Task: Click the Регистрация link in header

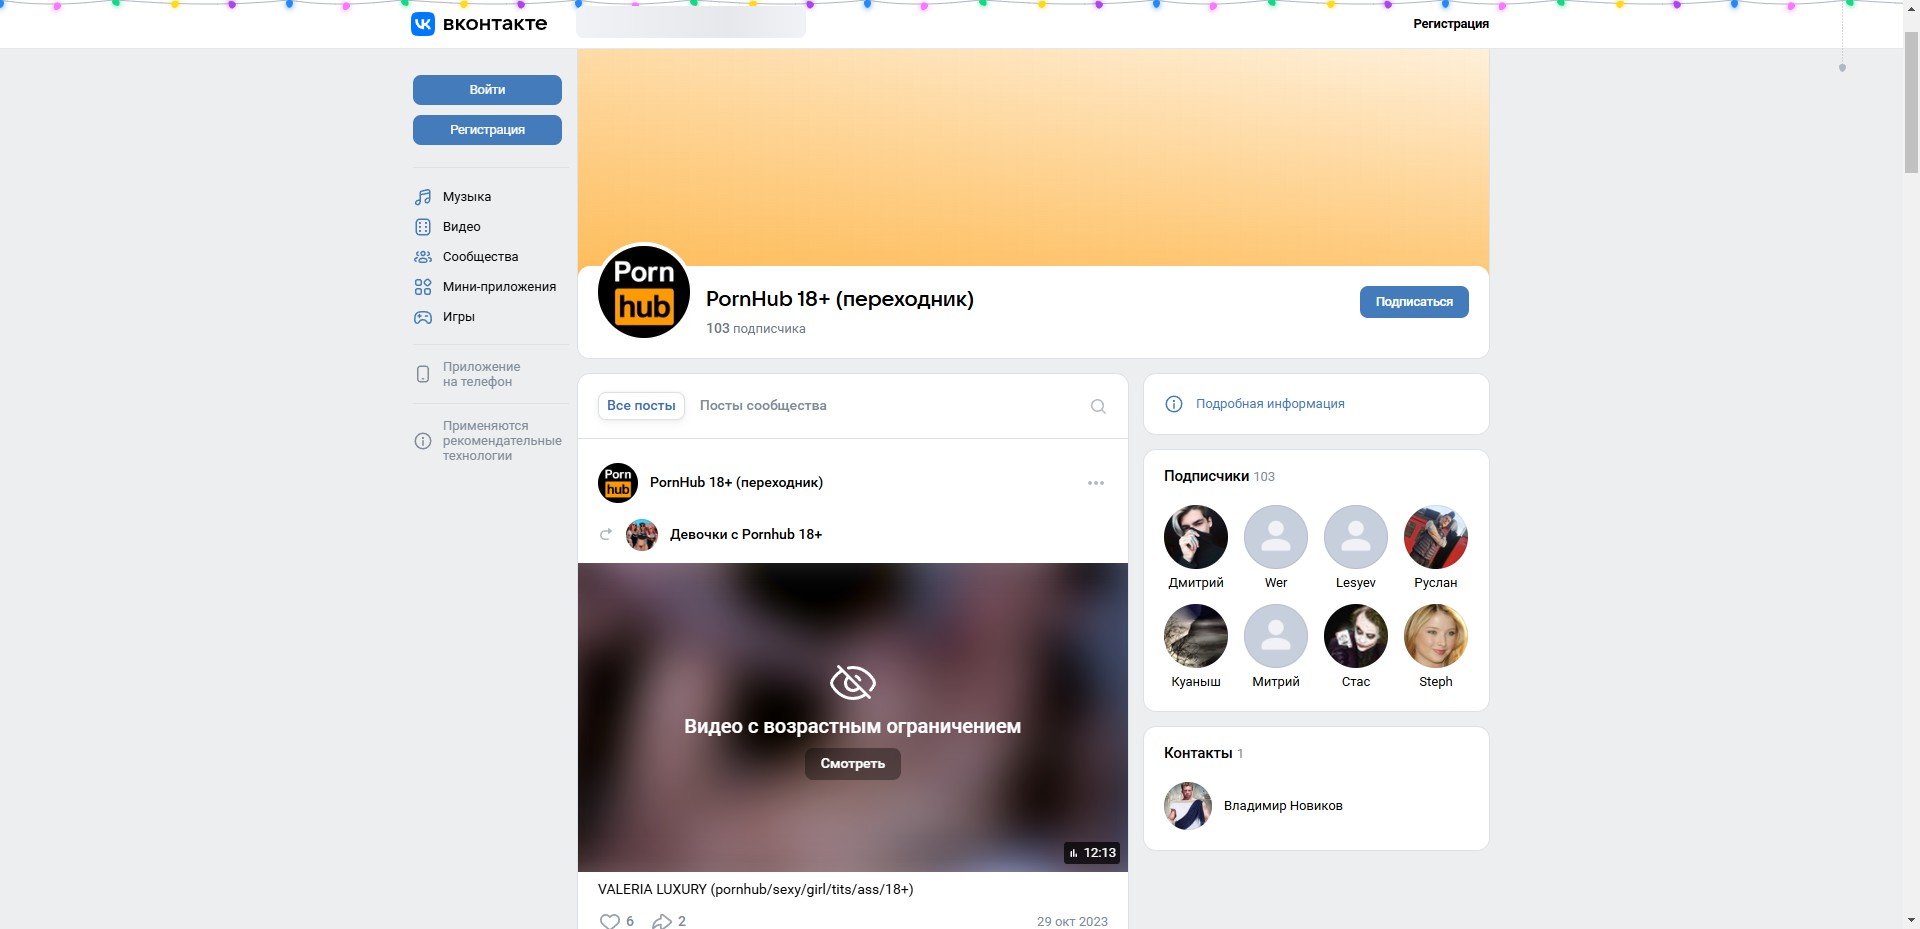Action: pos(1451,24)
